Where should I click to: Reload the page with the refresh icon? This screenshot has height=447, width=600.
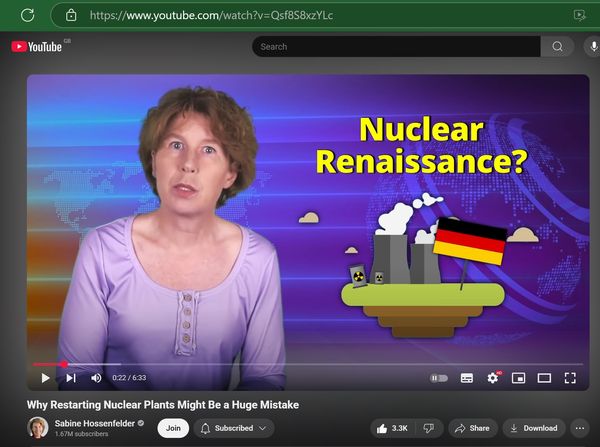click(28, 15)
